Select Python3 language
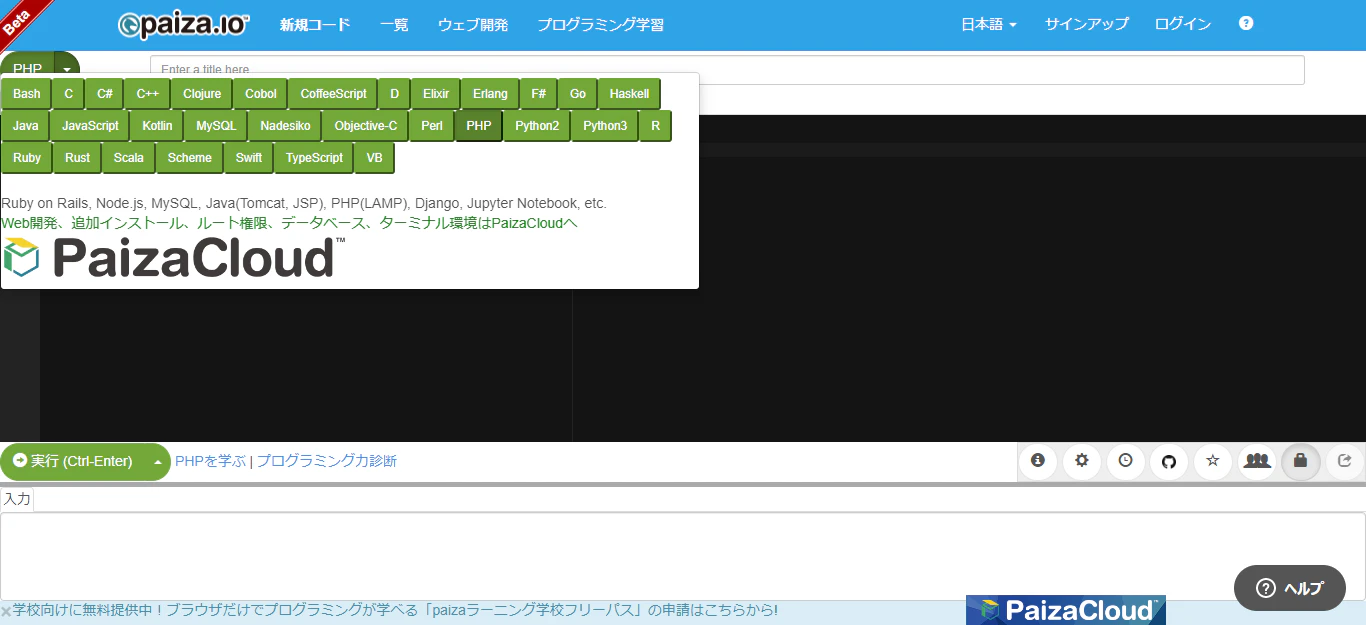Viewport: 1366px width, 625px height. (605, 126)
